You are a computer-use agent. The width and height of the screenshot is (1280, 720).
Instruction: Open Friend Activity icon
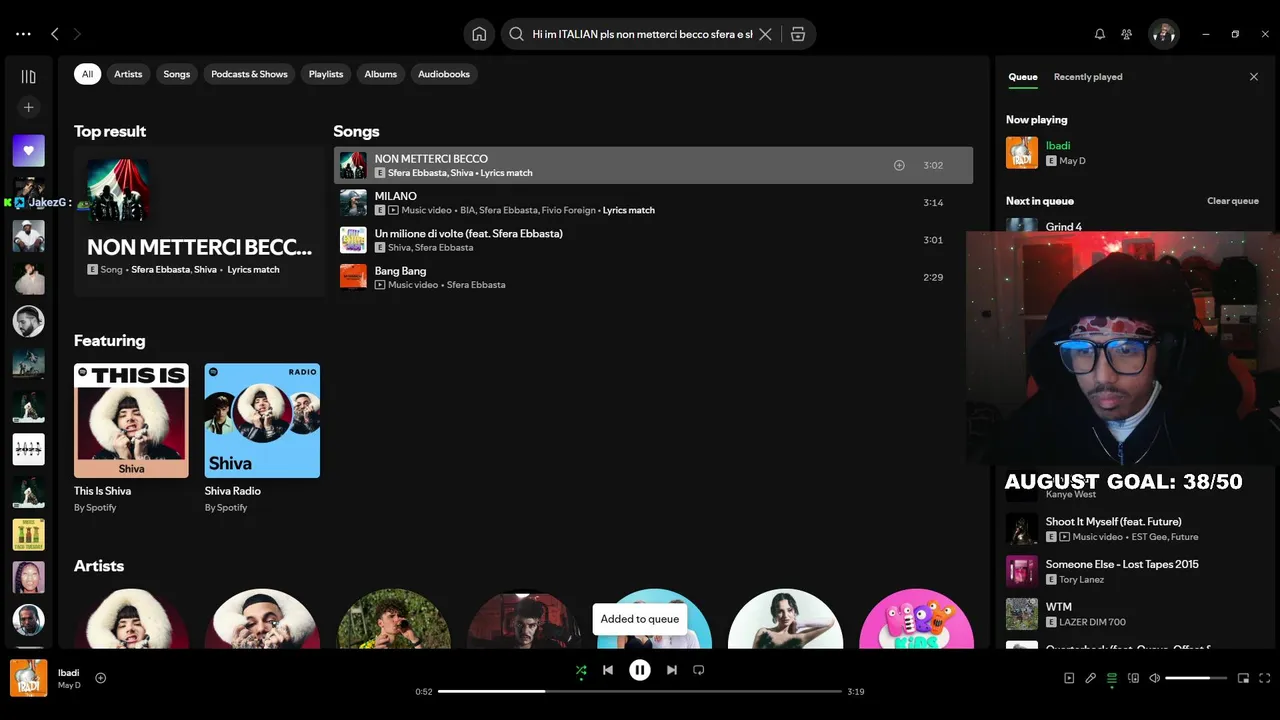(1127, 34)
